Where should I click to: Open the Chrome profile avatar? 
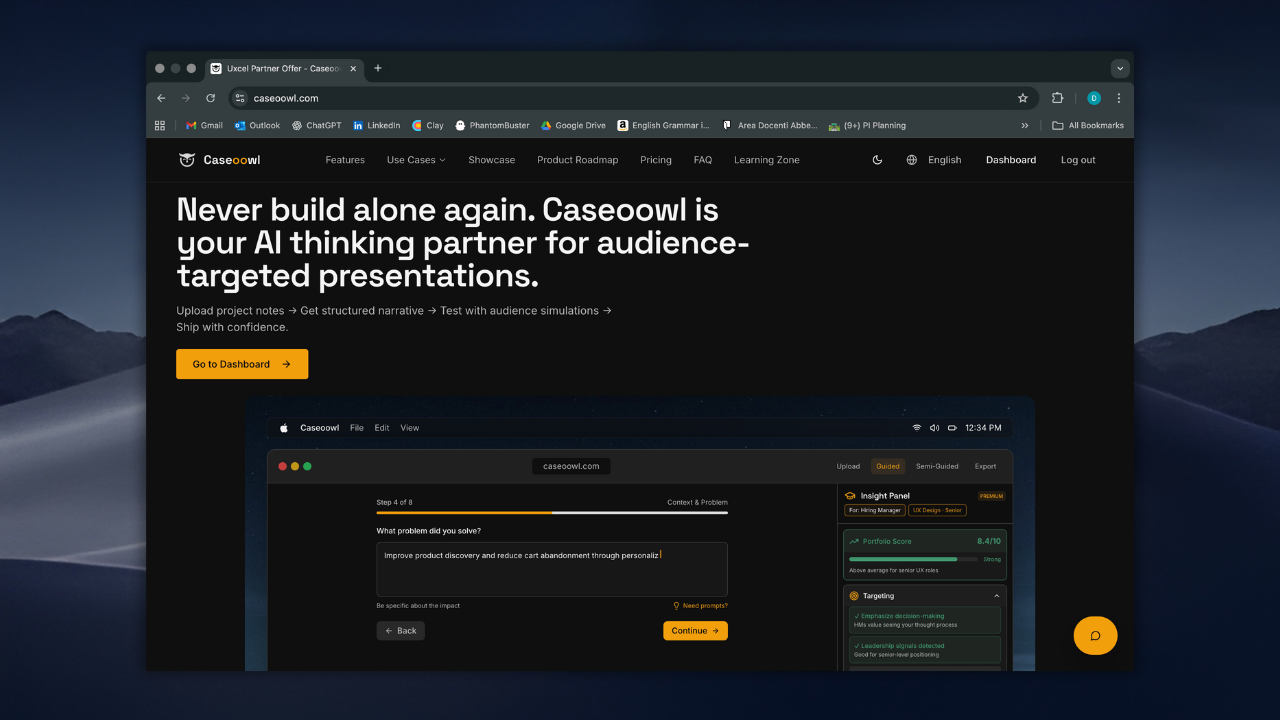click(x=1093, y=98)
